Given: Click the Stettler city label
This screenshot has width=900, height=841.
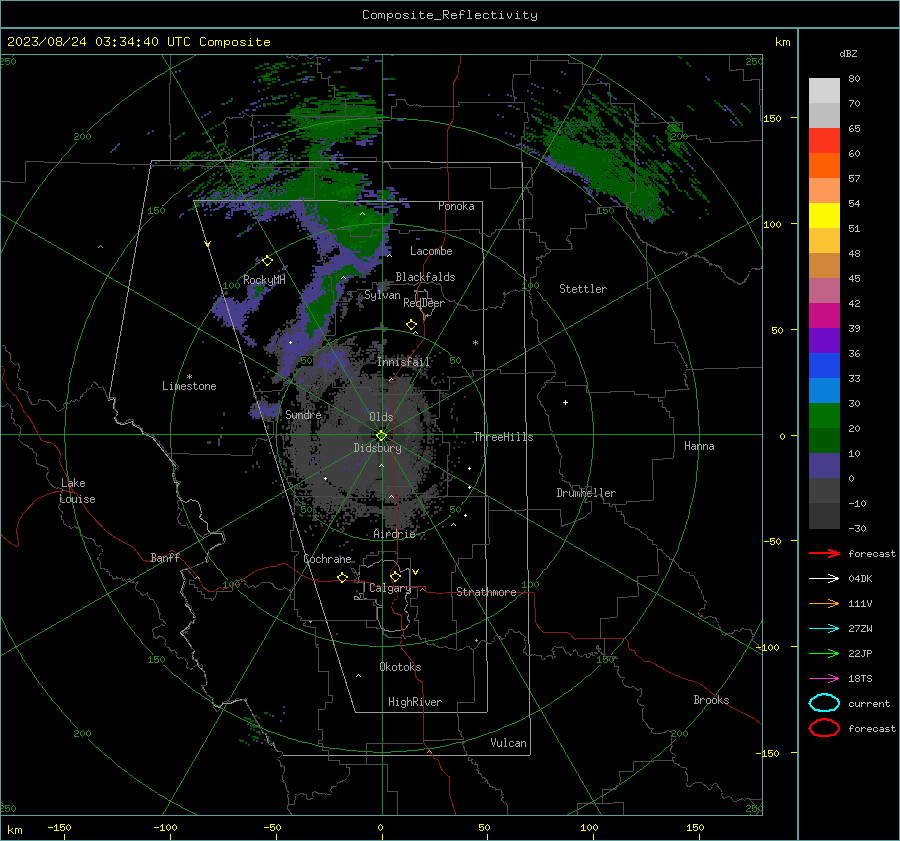Looking at the screenshot, I should [583, 289].
